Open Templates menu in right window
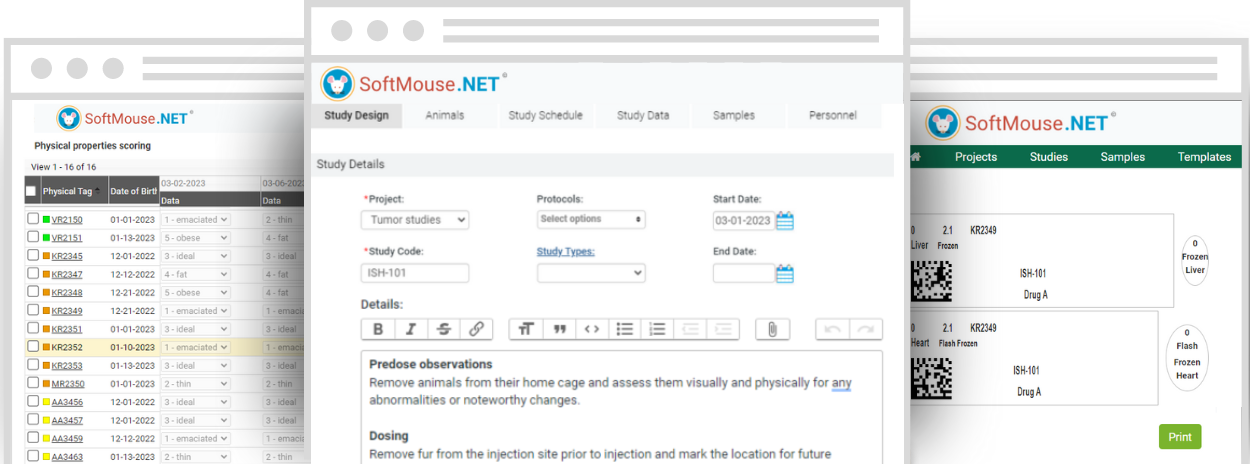Image resolution: width=1250 pixels, height=464 pixels. 1204,157
